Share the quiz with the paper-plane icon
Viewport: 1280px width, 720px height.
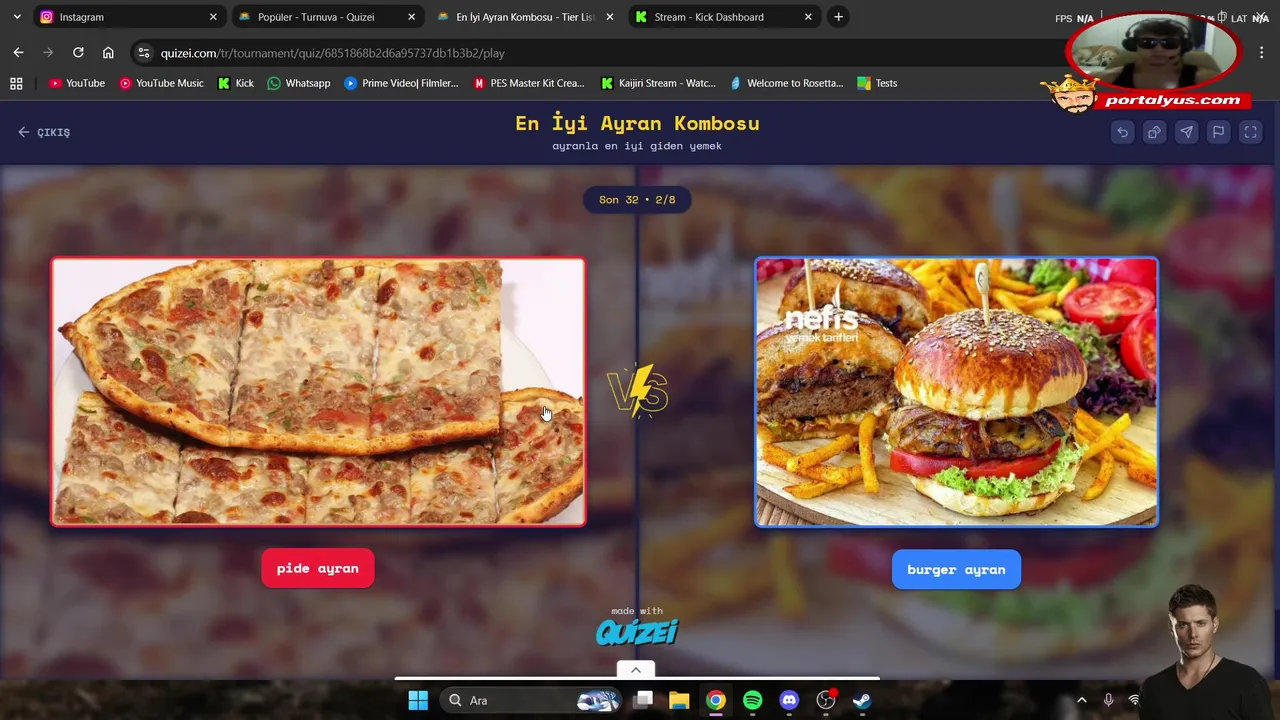click(x=1186, y=132)
